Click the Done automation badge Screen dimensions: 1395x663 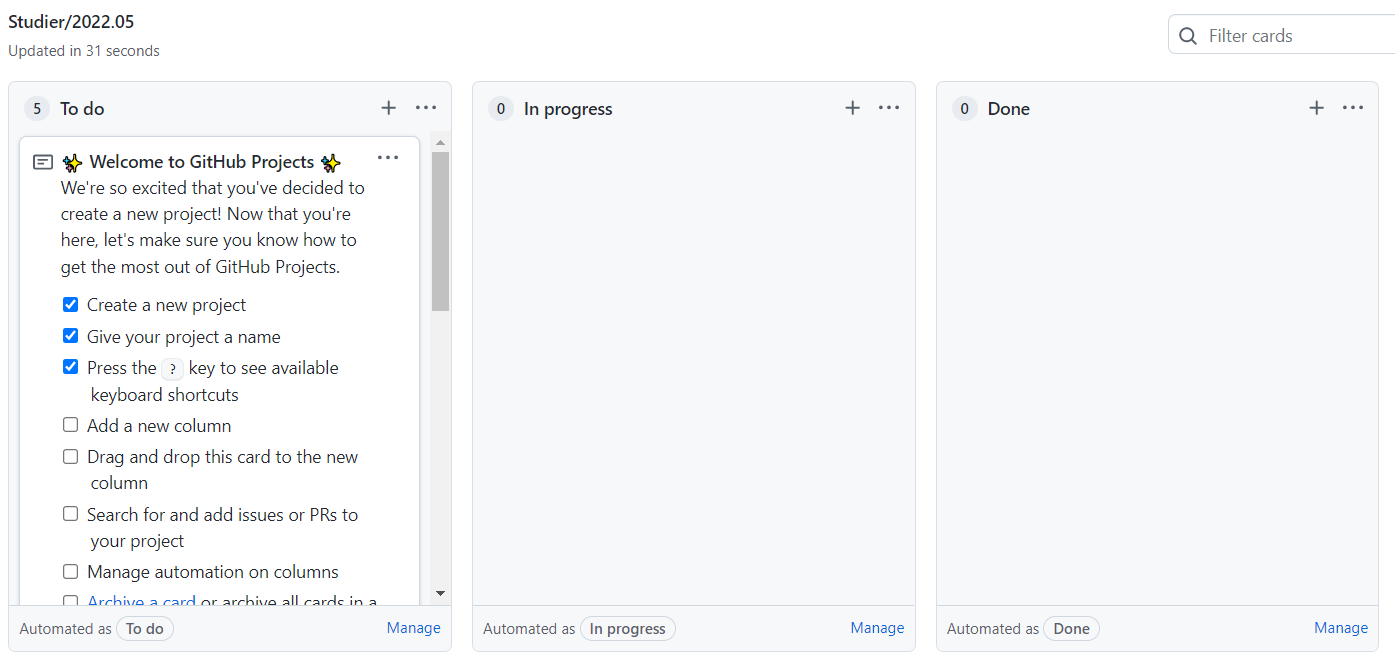[1071, 629]
